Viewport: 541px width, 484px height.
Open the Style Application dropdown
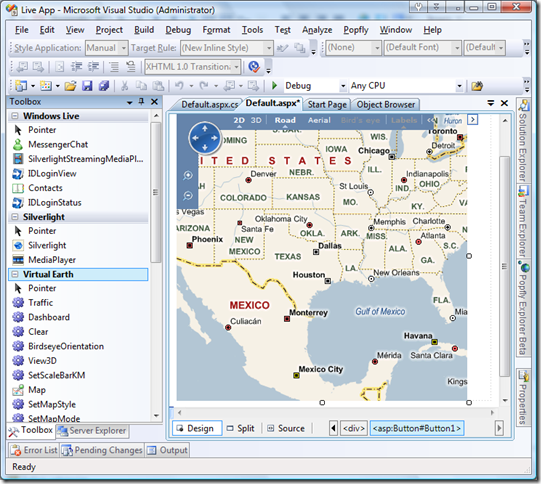tap(123, 48)
